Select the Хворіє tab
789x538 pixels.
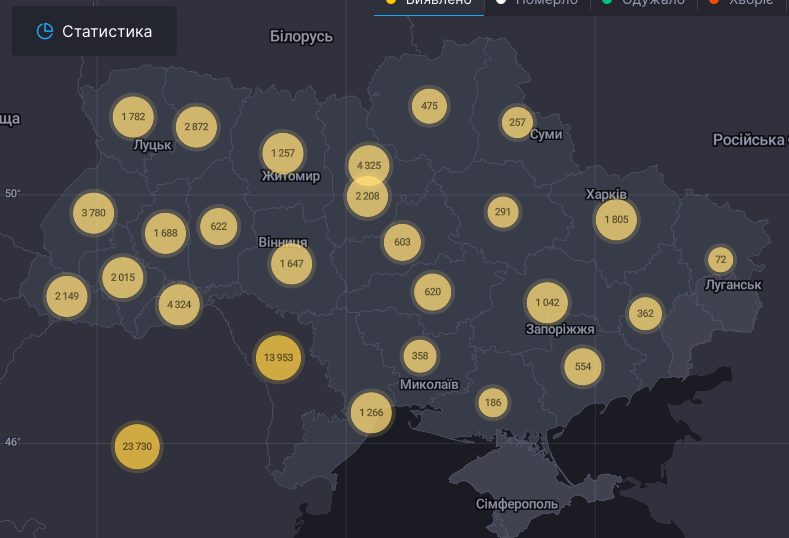tap(744, 3)
